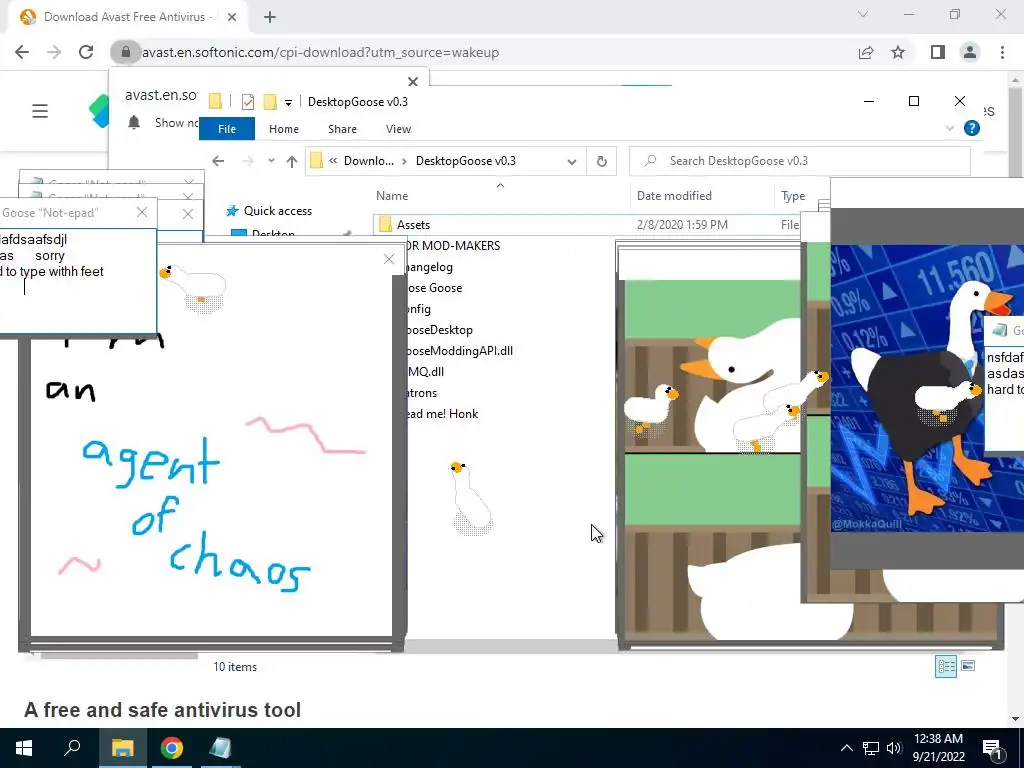The height and width of the screenshot is (768, 1024).
Task: Open Chrome side panel icon
Action: point(938,52)
